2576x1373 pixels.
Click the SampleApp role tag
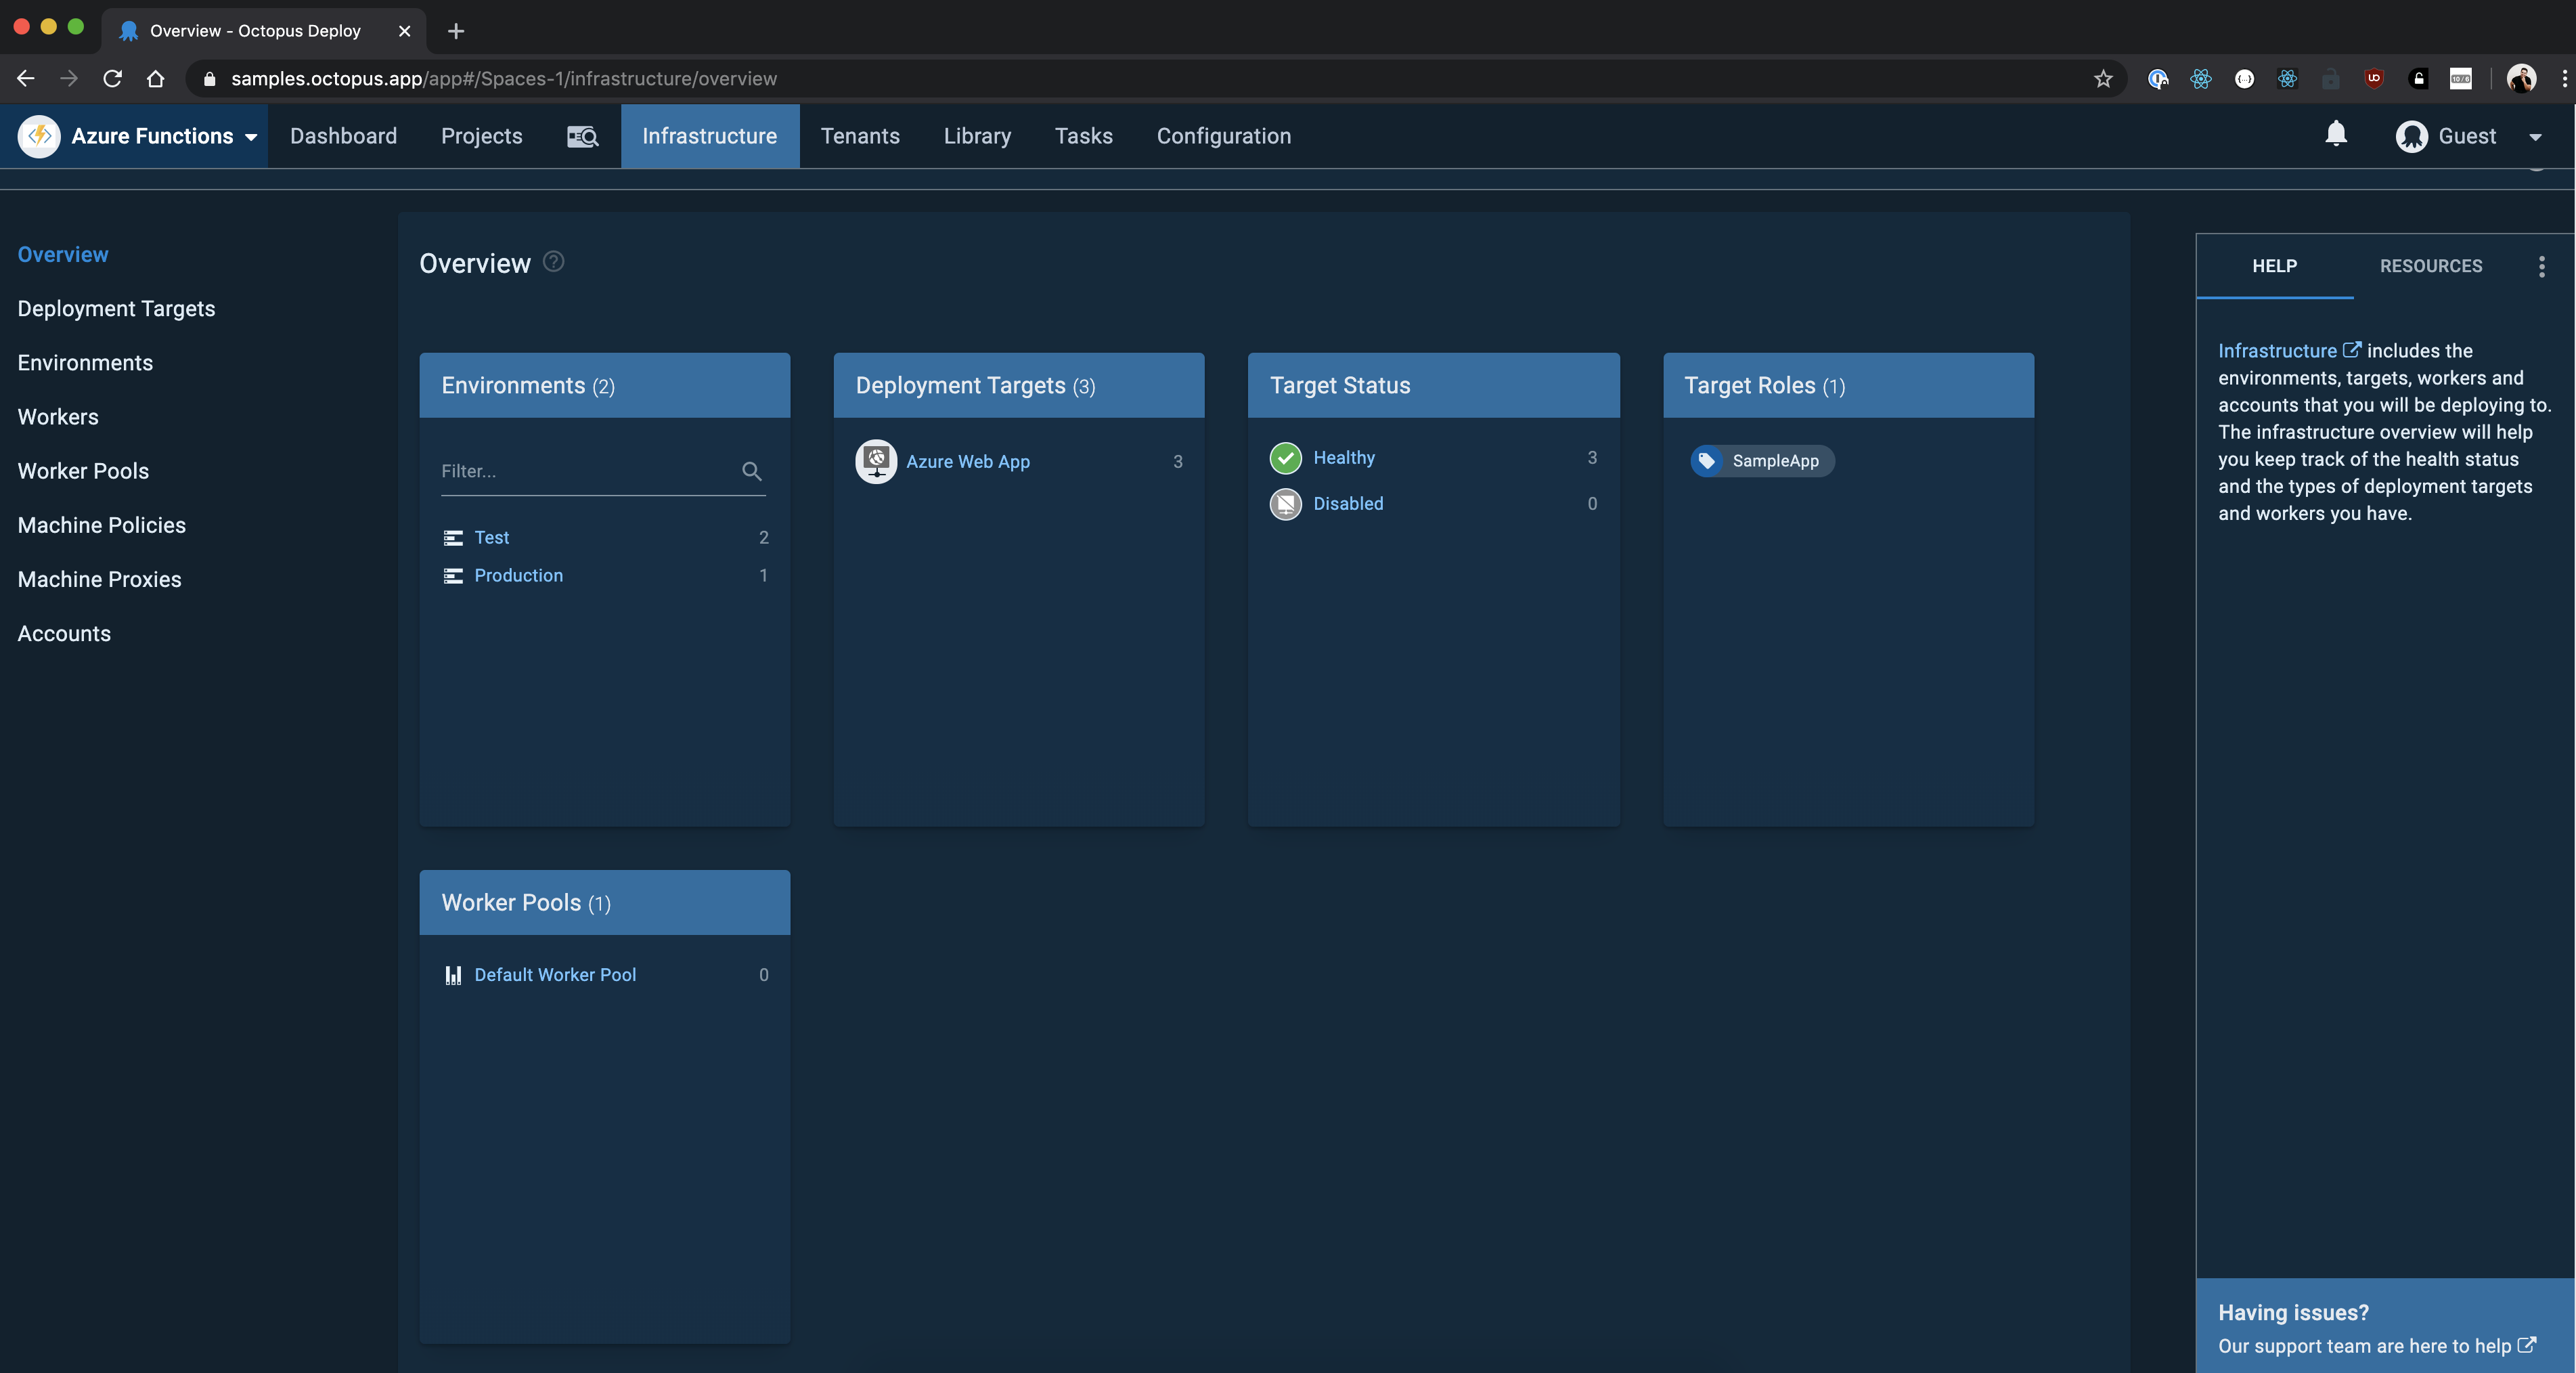click(x=1762, y=461)
